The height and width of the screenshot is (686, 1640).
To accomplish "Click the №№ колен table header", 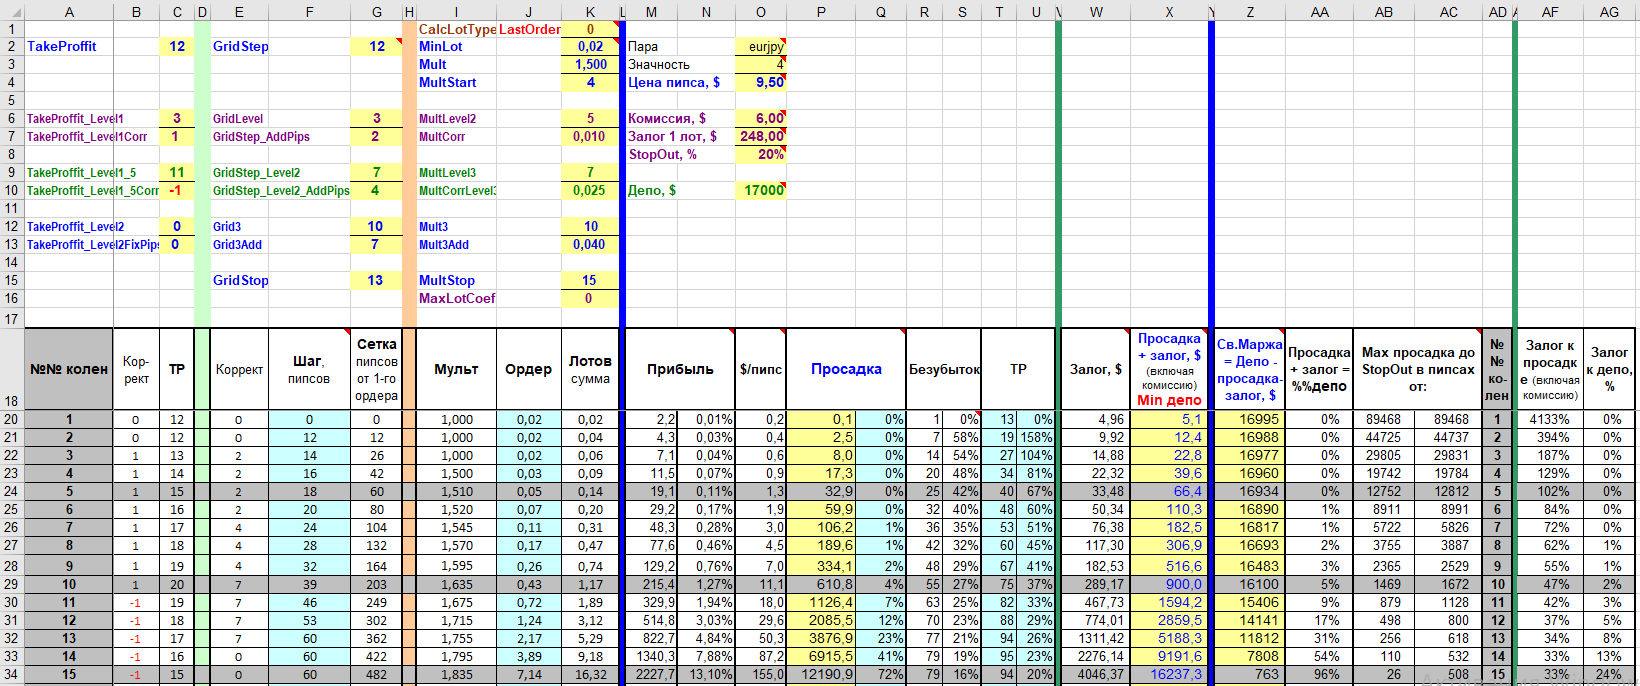I will [x=69, y=369].
